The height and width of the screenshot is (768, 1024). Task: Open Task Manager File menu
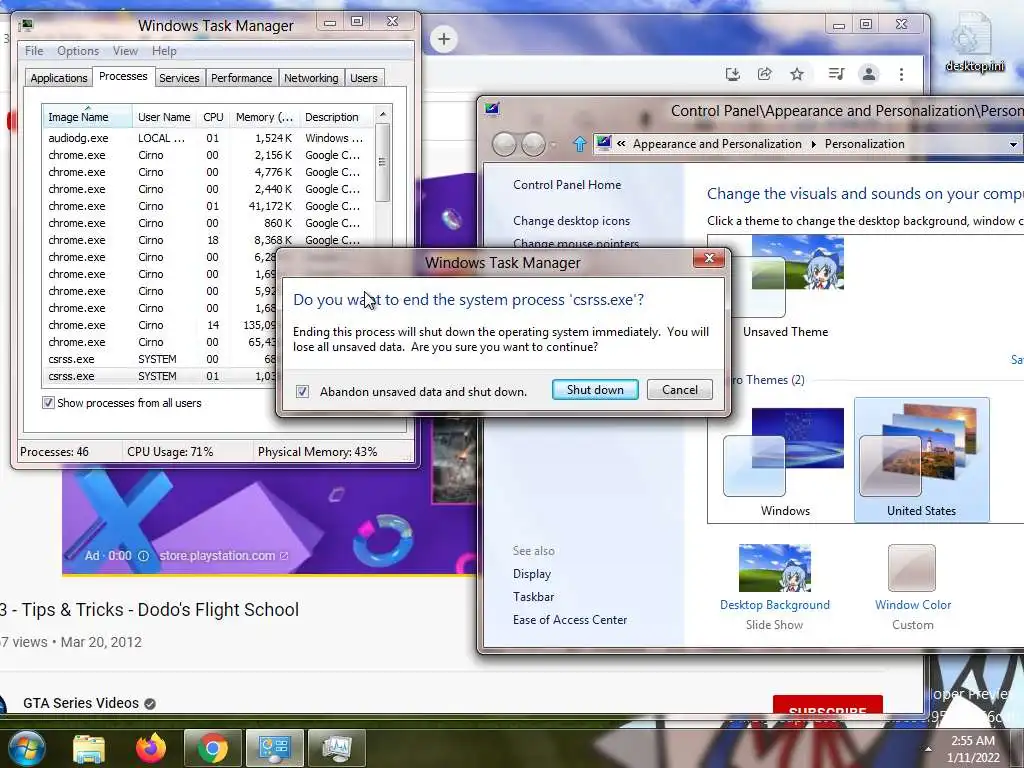click(34, 51)
